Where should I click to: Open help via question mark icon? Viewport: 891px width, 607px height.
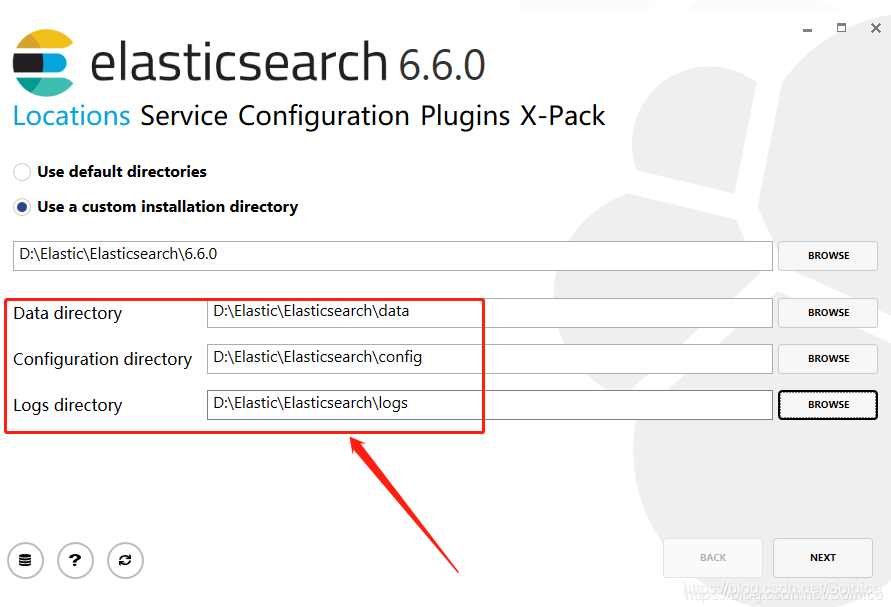[x=75, y=560]
